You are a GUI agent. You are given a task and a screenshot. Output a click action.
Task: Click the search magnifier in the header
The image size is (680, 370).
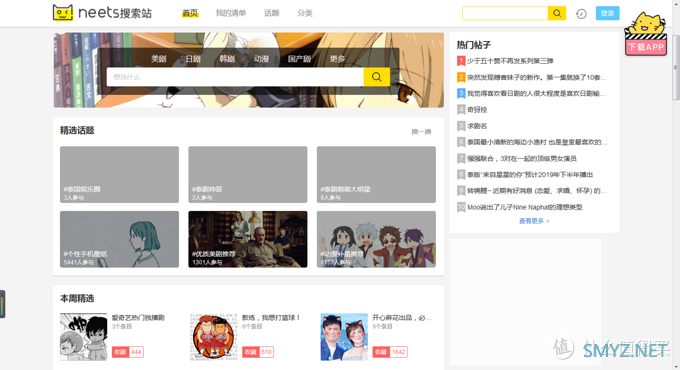pos(557,13)
